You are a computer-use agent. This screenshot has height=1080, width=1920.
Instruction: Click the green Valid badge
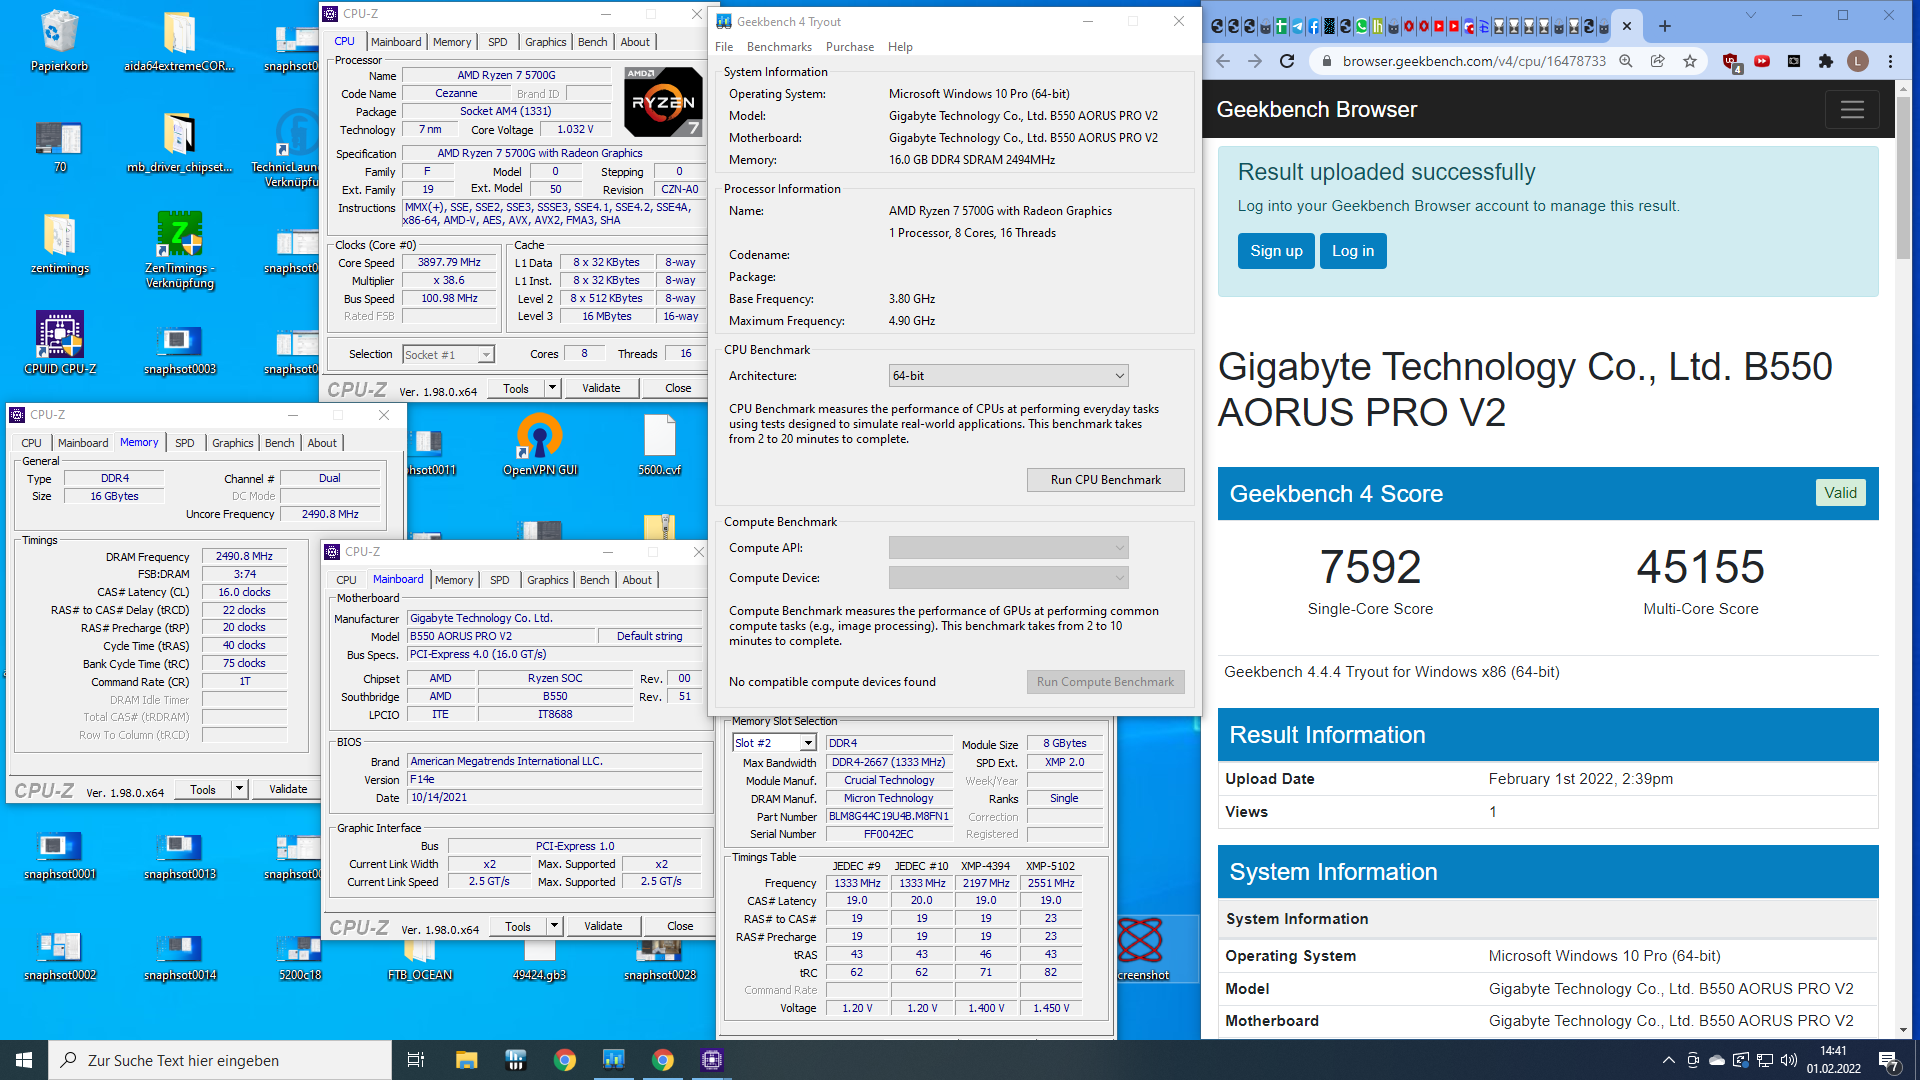[x=1840, y=493]
